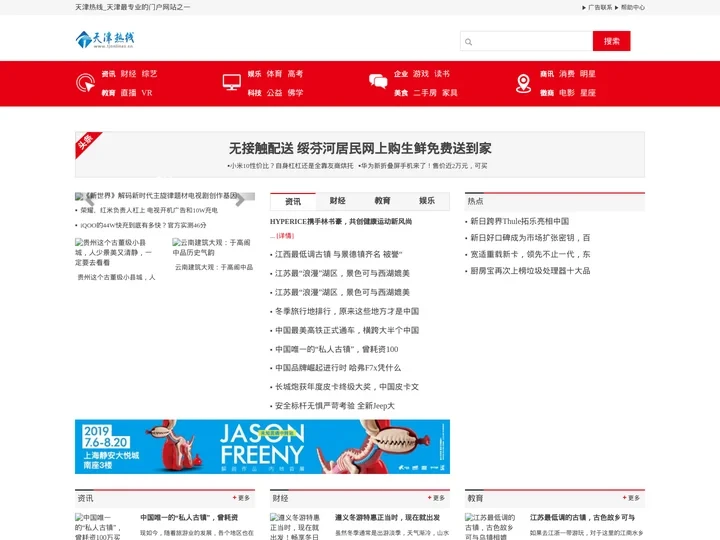Select 家具 in the navigation bar
The height and width of the screenshot is (540, 720).
coord(450,93)
